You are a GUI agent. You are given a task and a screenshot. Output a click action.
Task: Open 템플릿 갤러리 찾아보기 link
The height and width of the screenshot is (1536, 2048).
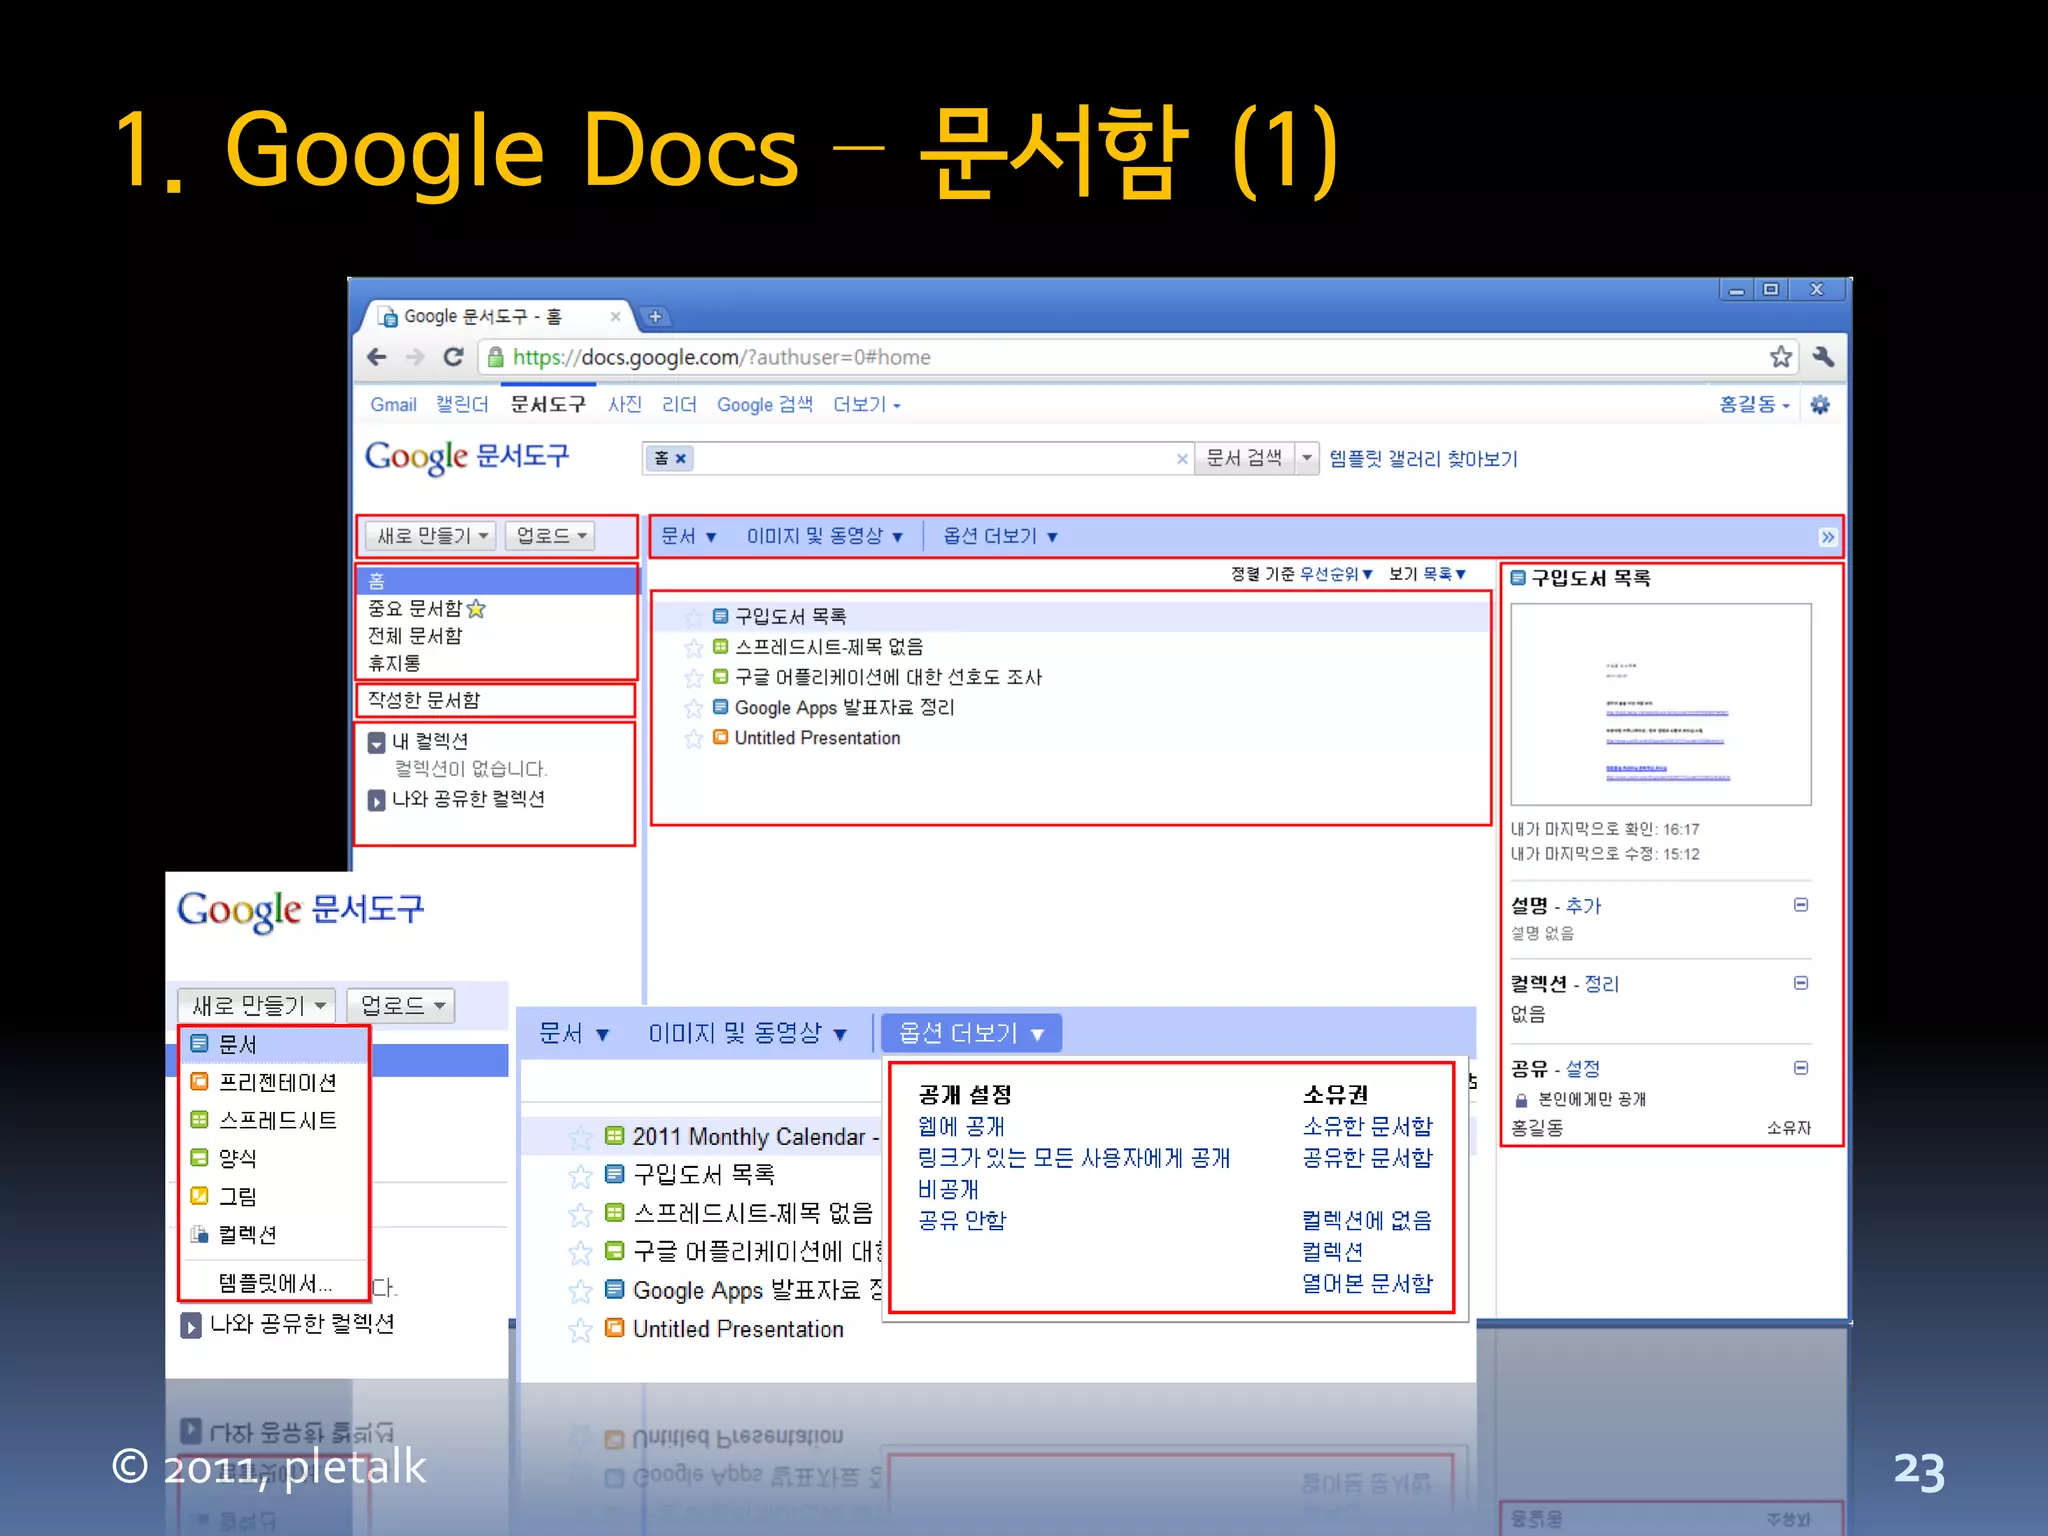pos(1423,459)
